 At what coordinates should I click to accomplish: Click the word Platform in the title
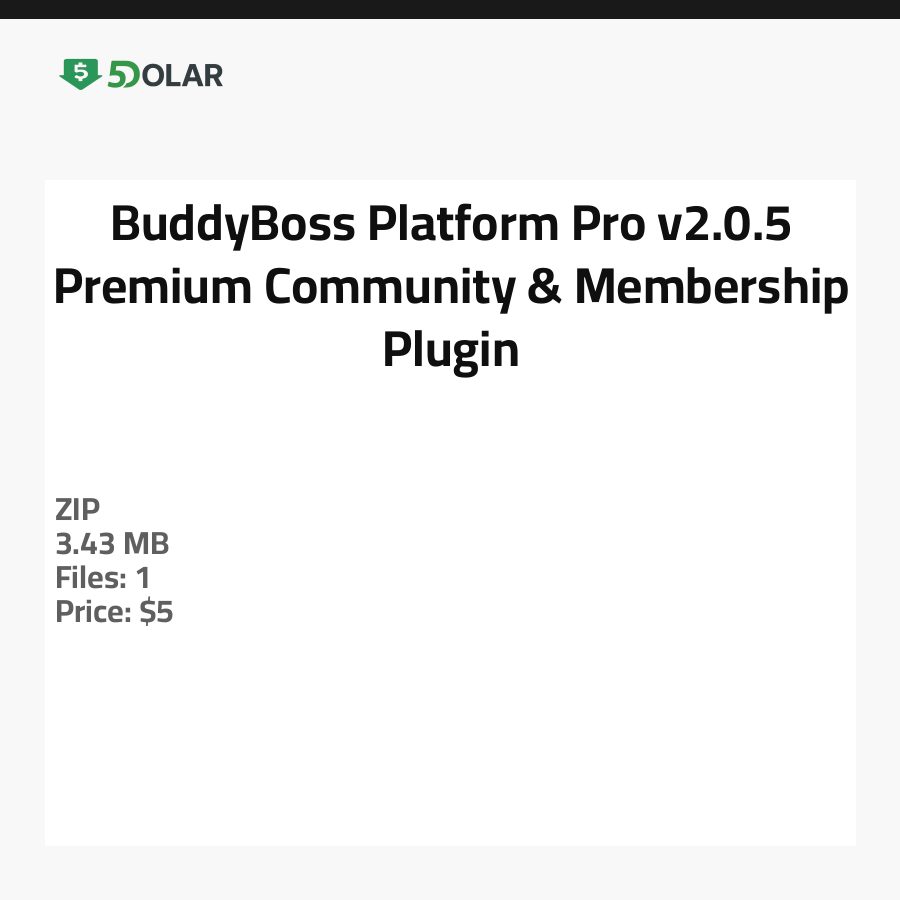[449, 224]
